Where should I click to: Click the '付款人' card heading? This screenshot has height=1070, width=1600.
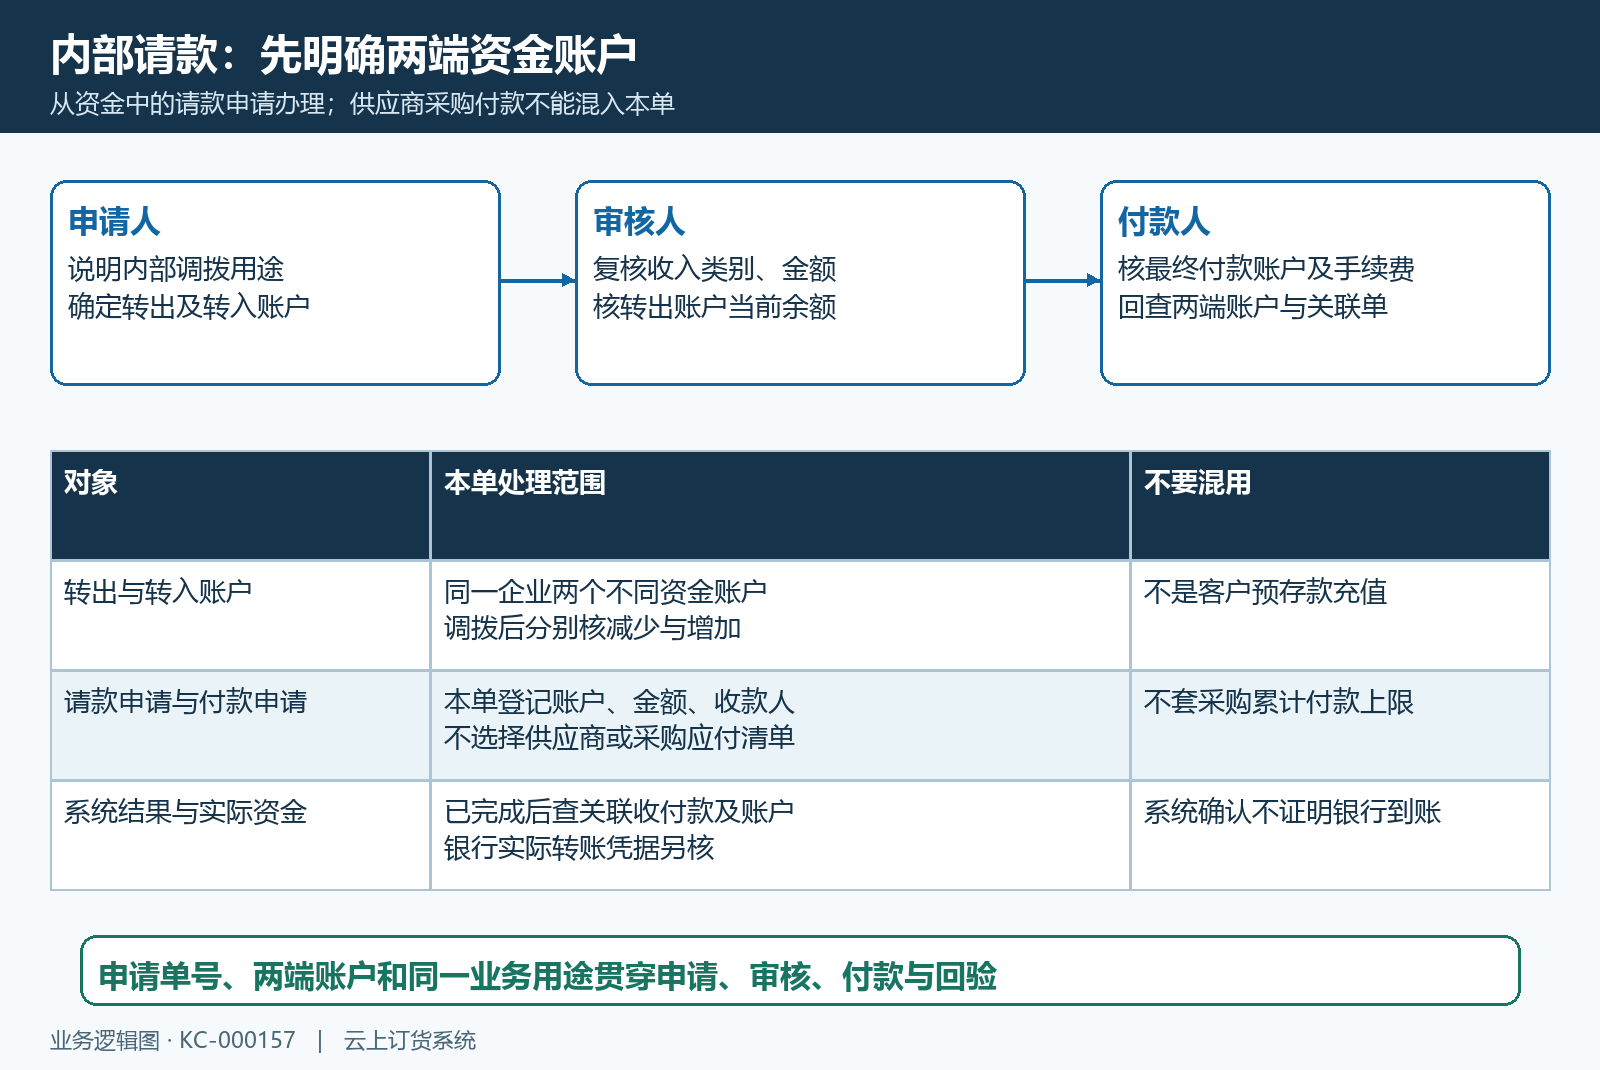point(1164,221)
